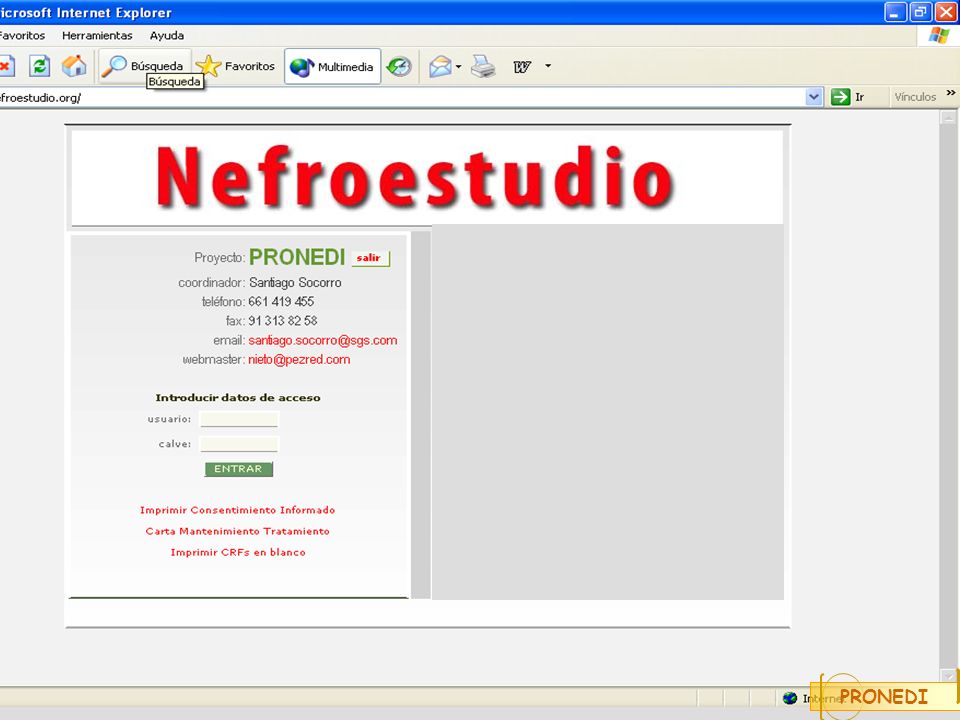Open the address bar dropdown arrow
Screen dimensions: 960x720
coord(814,97)
